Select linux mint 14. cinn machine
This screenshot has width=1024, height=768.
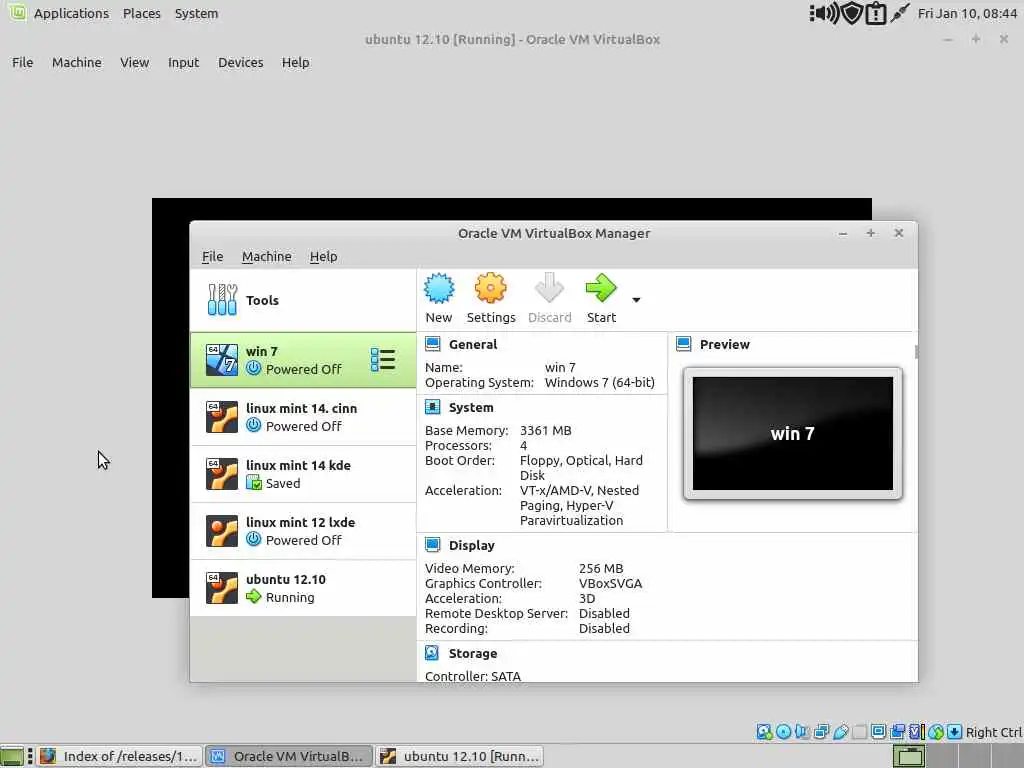coord(302,417)
